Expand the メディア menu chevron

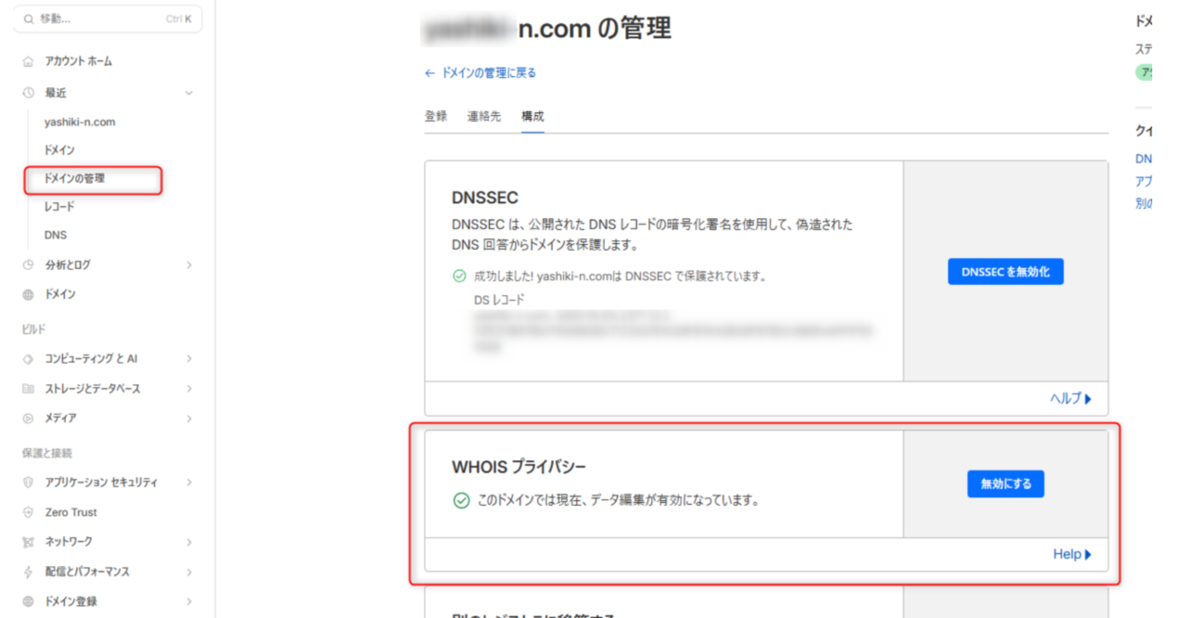coord(189,418)
